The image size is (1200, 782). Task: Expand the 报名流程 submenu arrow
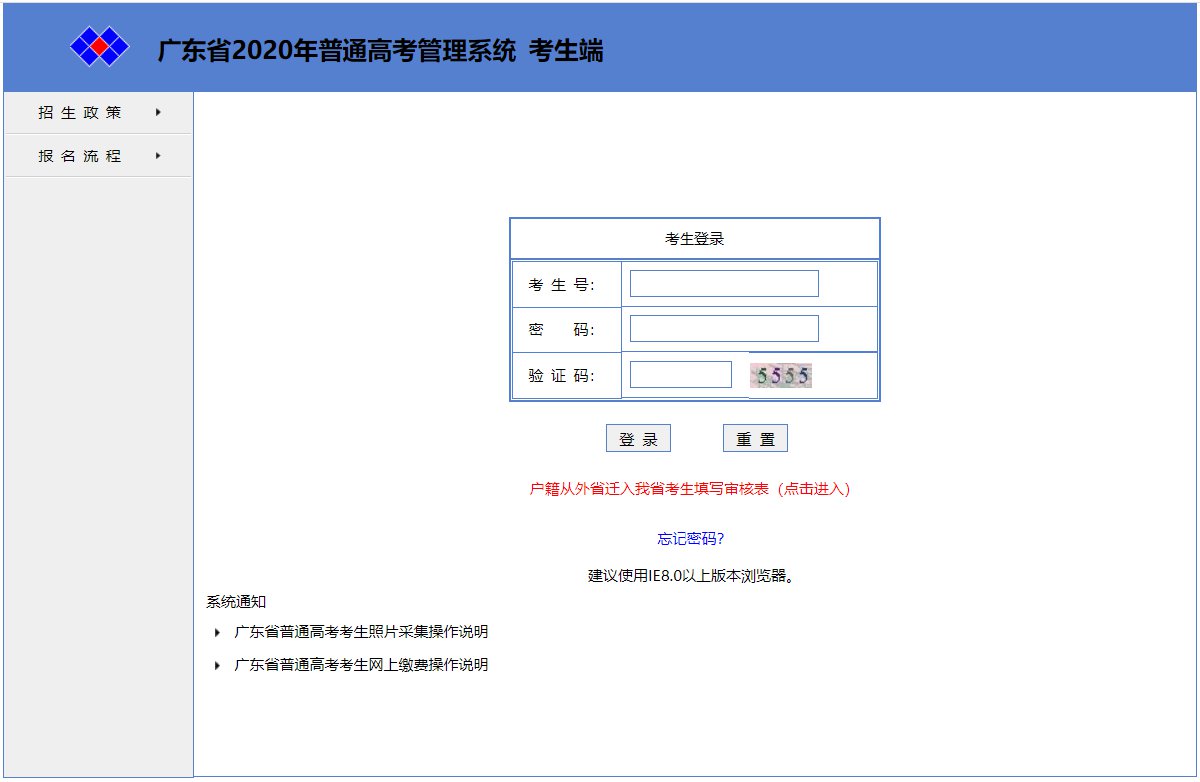[158, 156]
